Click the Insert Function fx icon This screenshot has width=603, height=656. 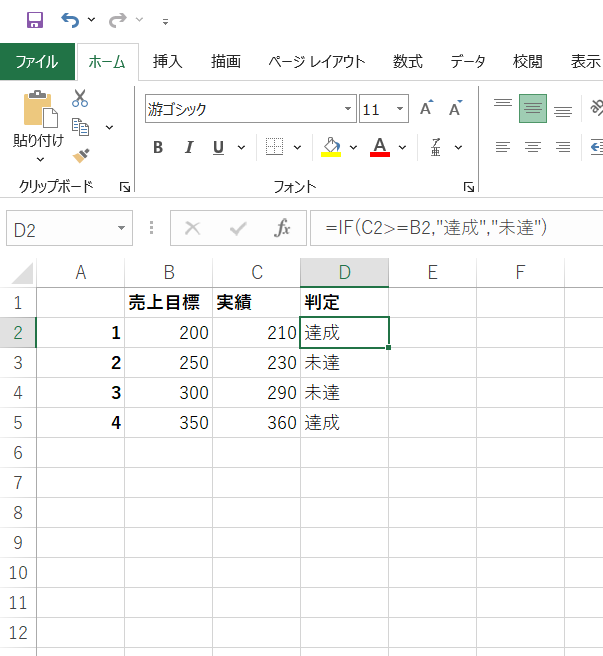(283, 229)
